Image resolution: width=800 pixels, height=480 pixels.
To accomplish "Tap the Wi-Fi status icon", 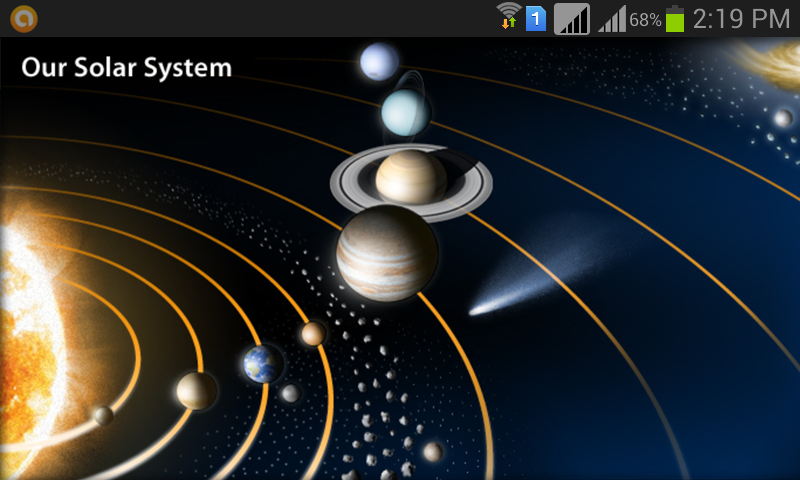I will [509, 16].
